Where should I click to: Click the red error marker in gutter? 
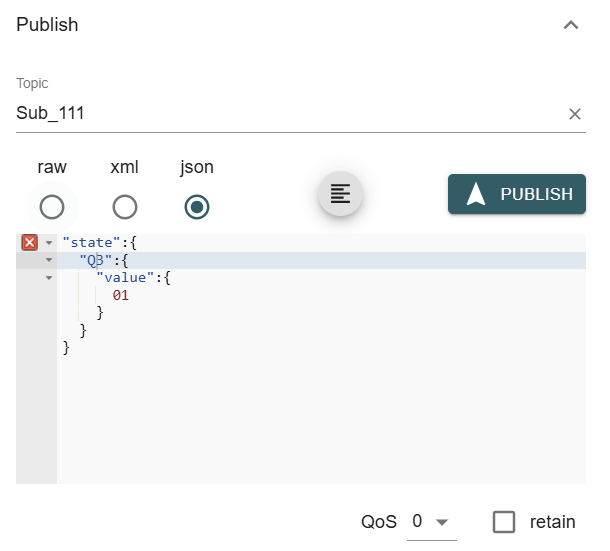click(x=30, y=243)
